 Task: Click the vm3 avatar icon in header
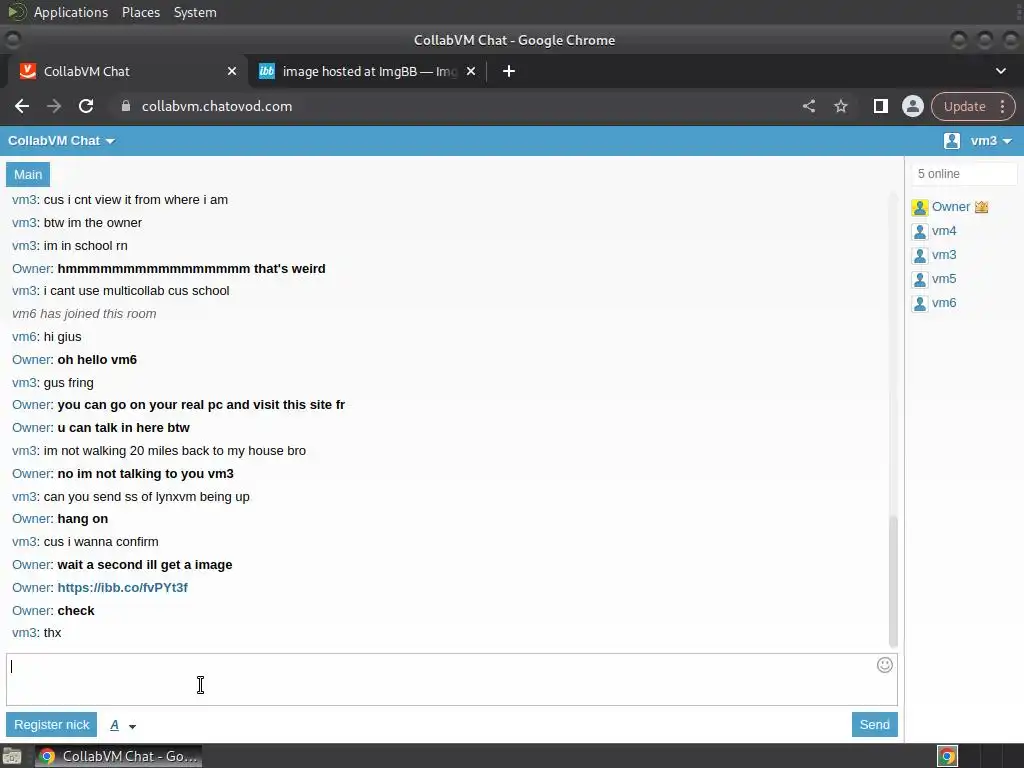click(x=952, y=140)
